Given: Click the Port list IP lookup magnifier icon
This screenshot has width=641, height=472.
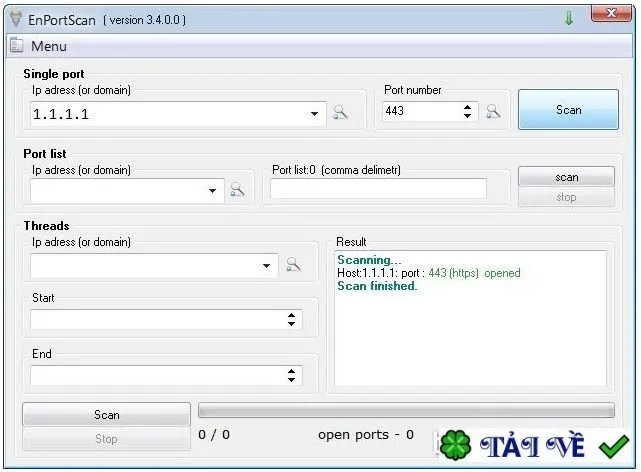Looking at the screenshot, I should point(238,189).
